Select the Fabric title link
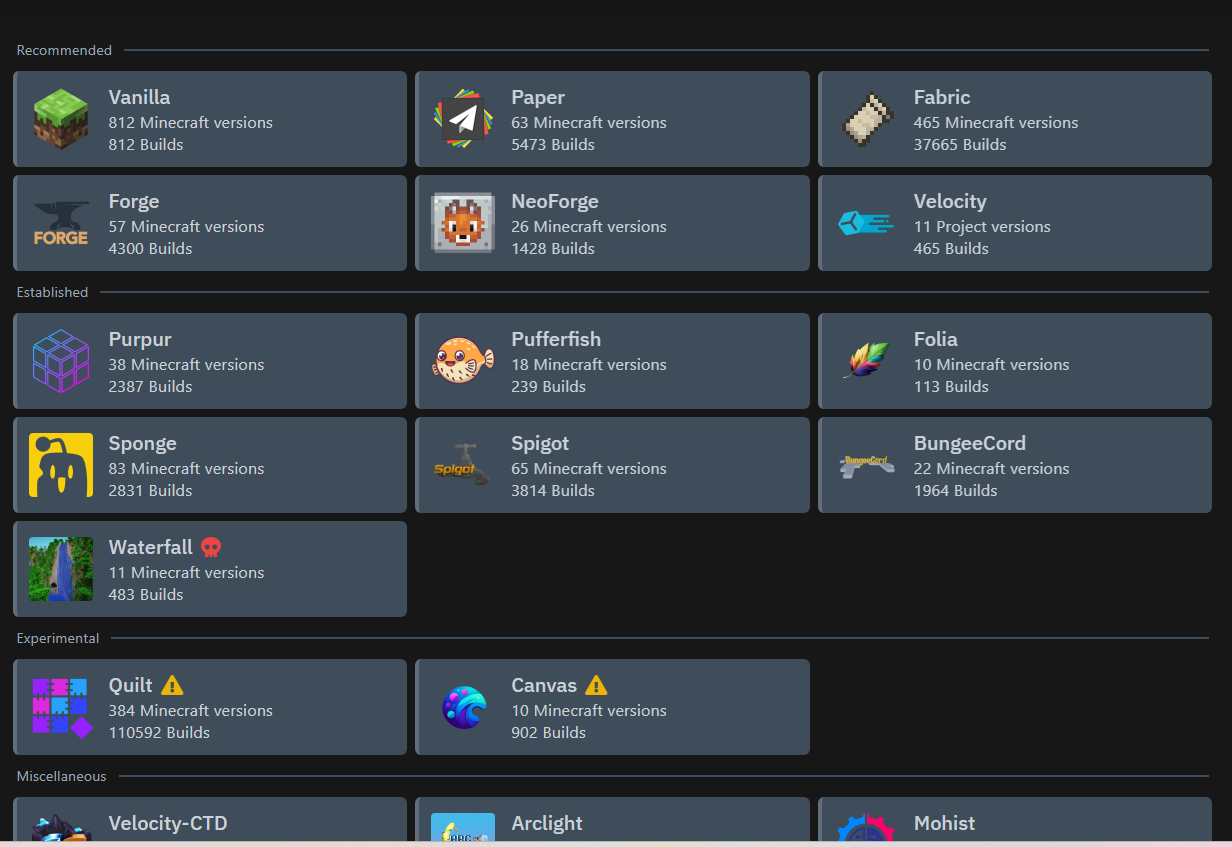This screenshot has height=847, width=1232. (942, 97)
